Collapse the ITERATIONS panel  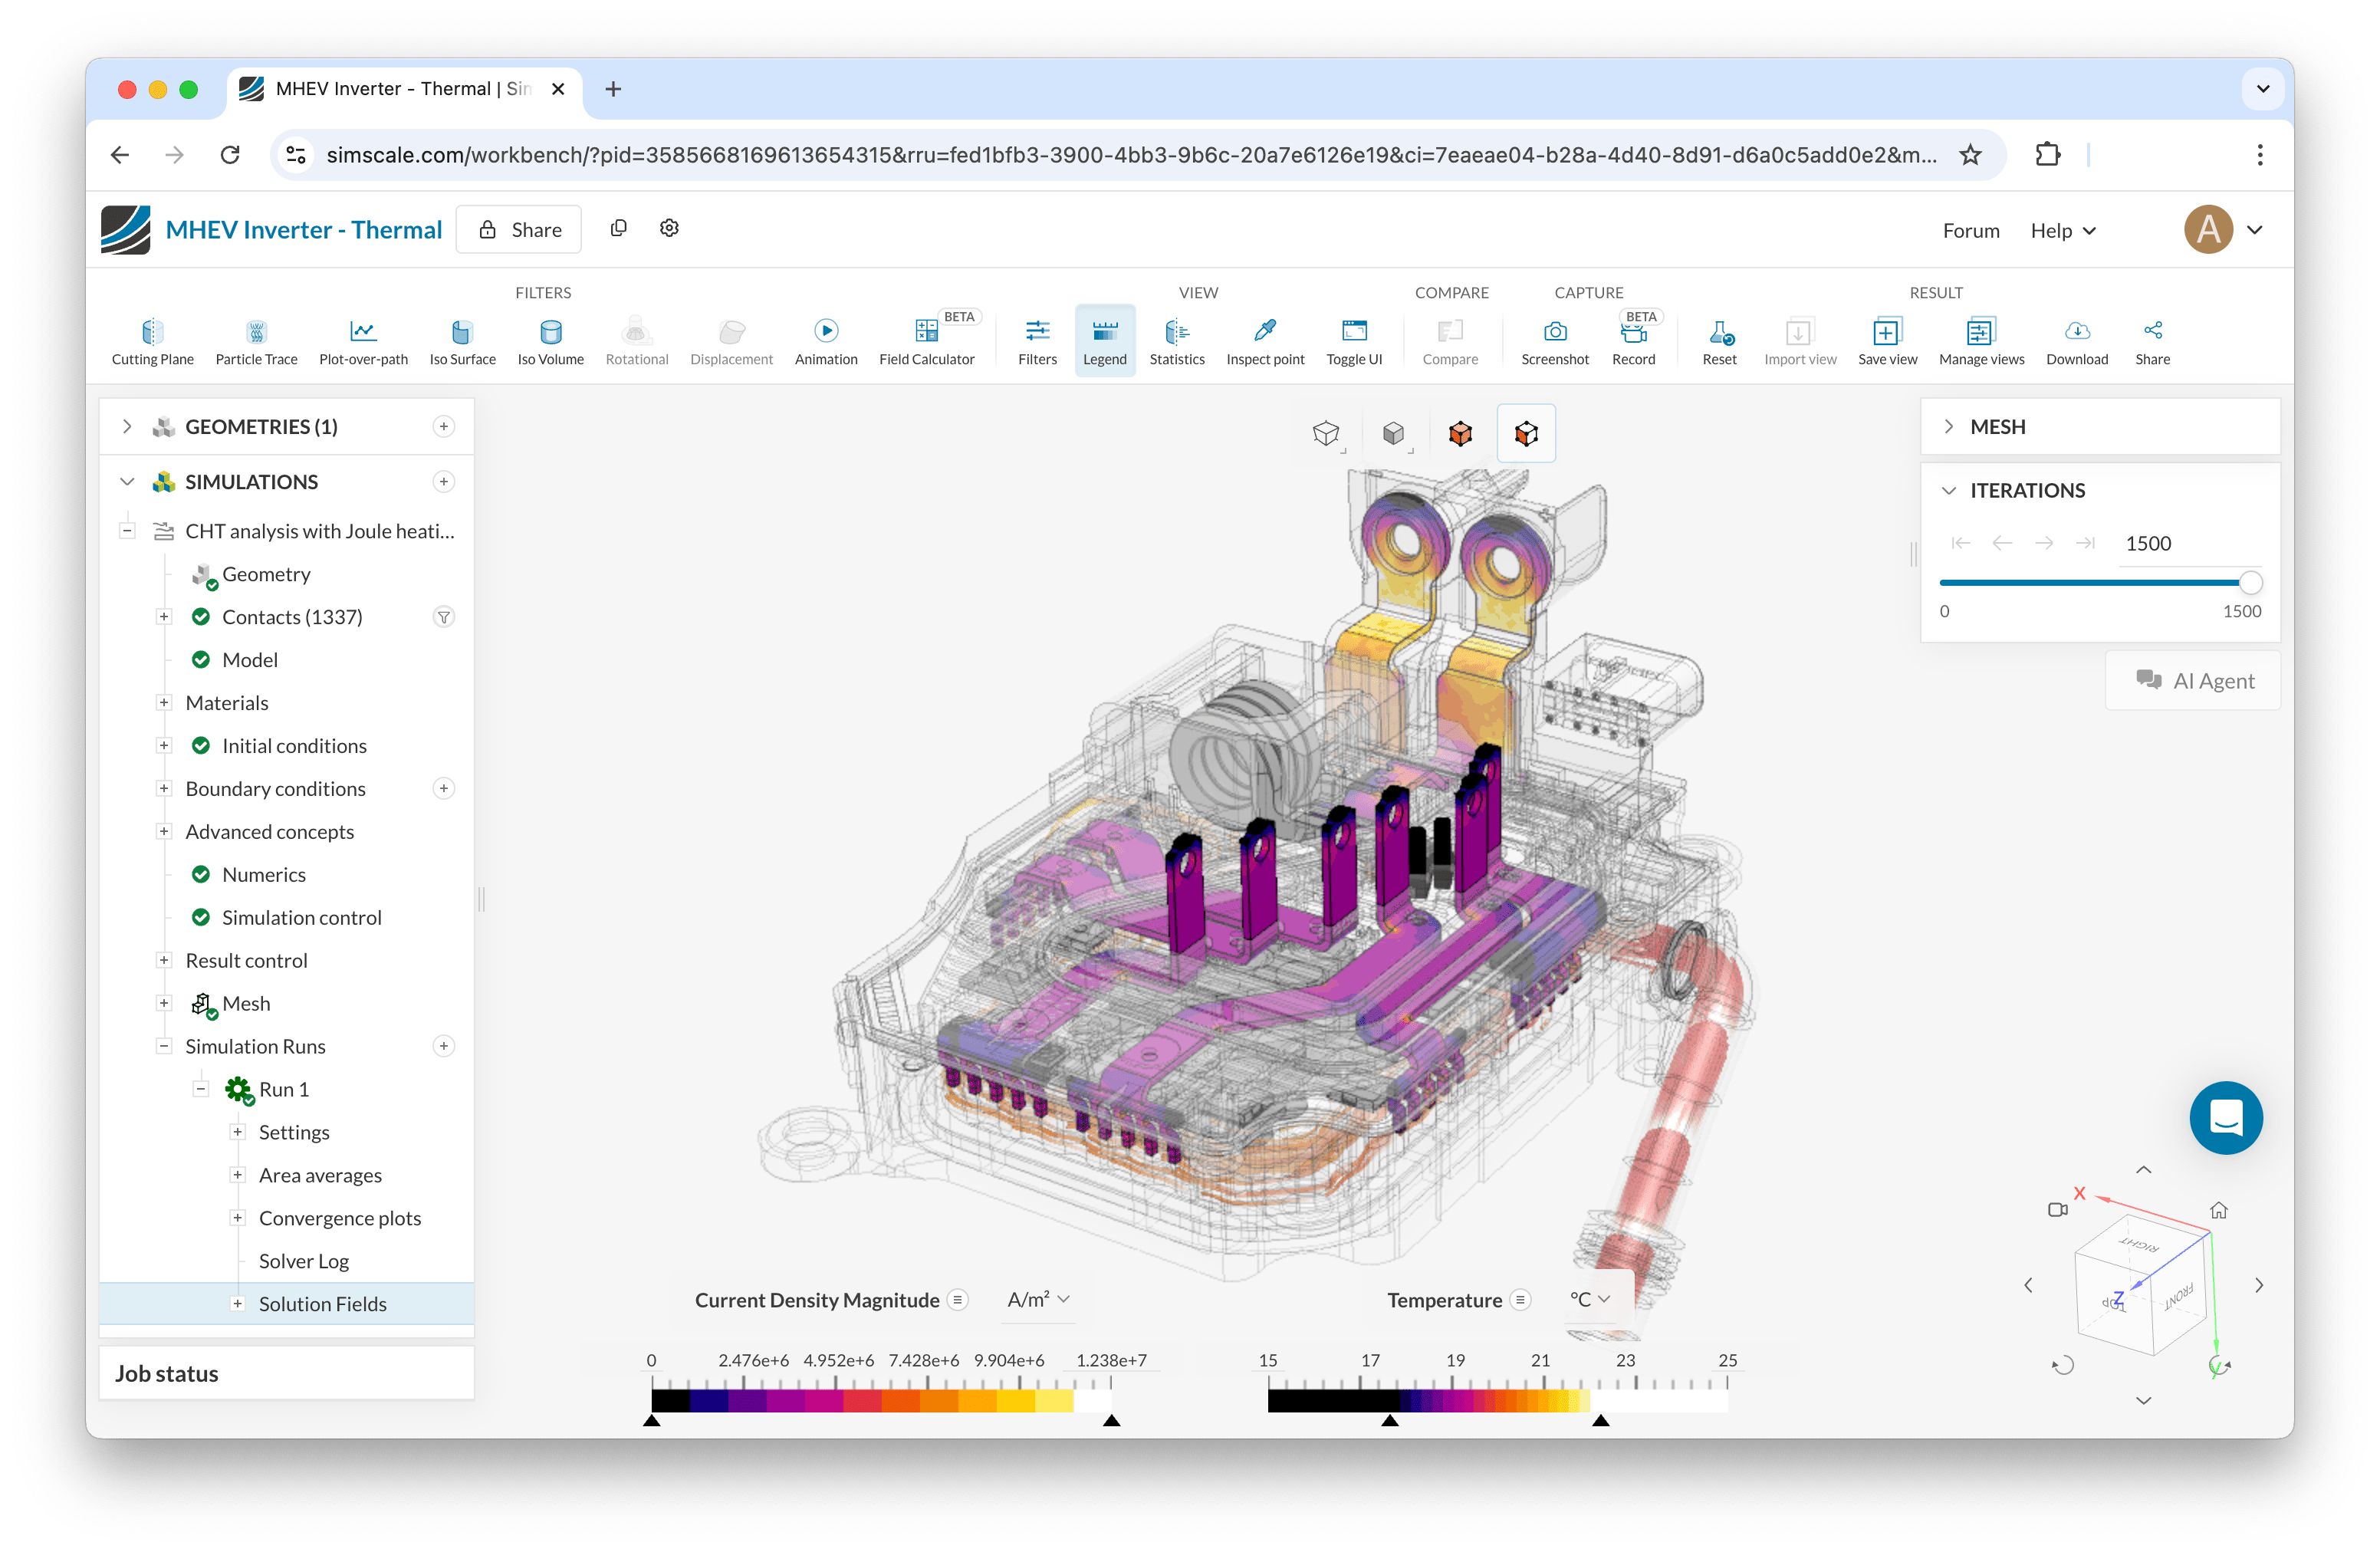click(x=1948, y=491)
